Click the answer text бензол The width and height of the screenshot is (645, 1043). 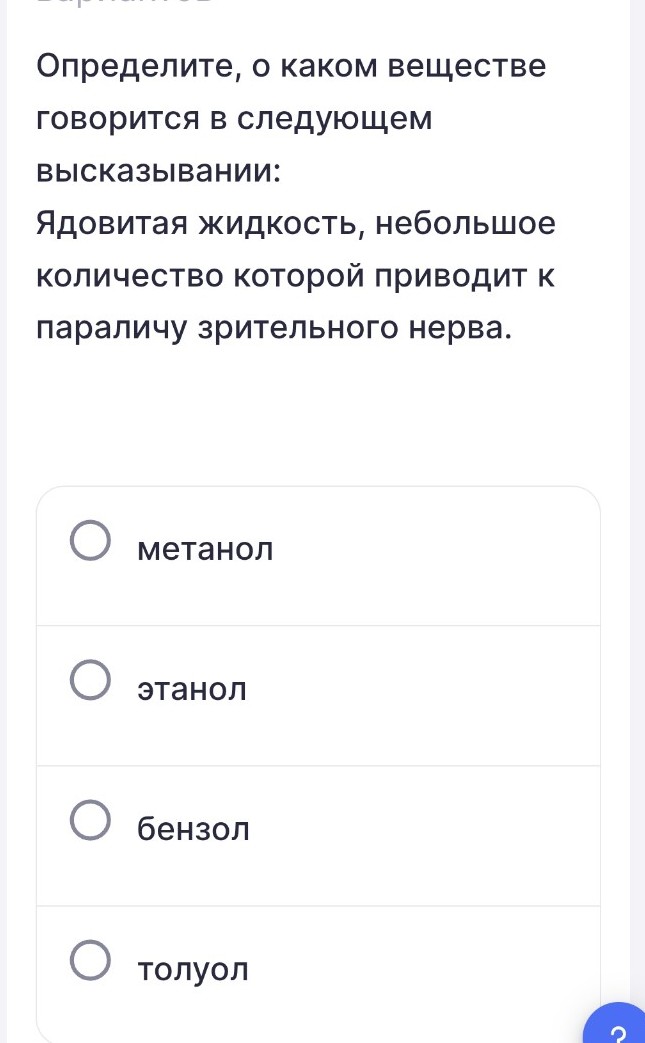pyautogui.click(x=193, y=828)
